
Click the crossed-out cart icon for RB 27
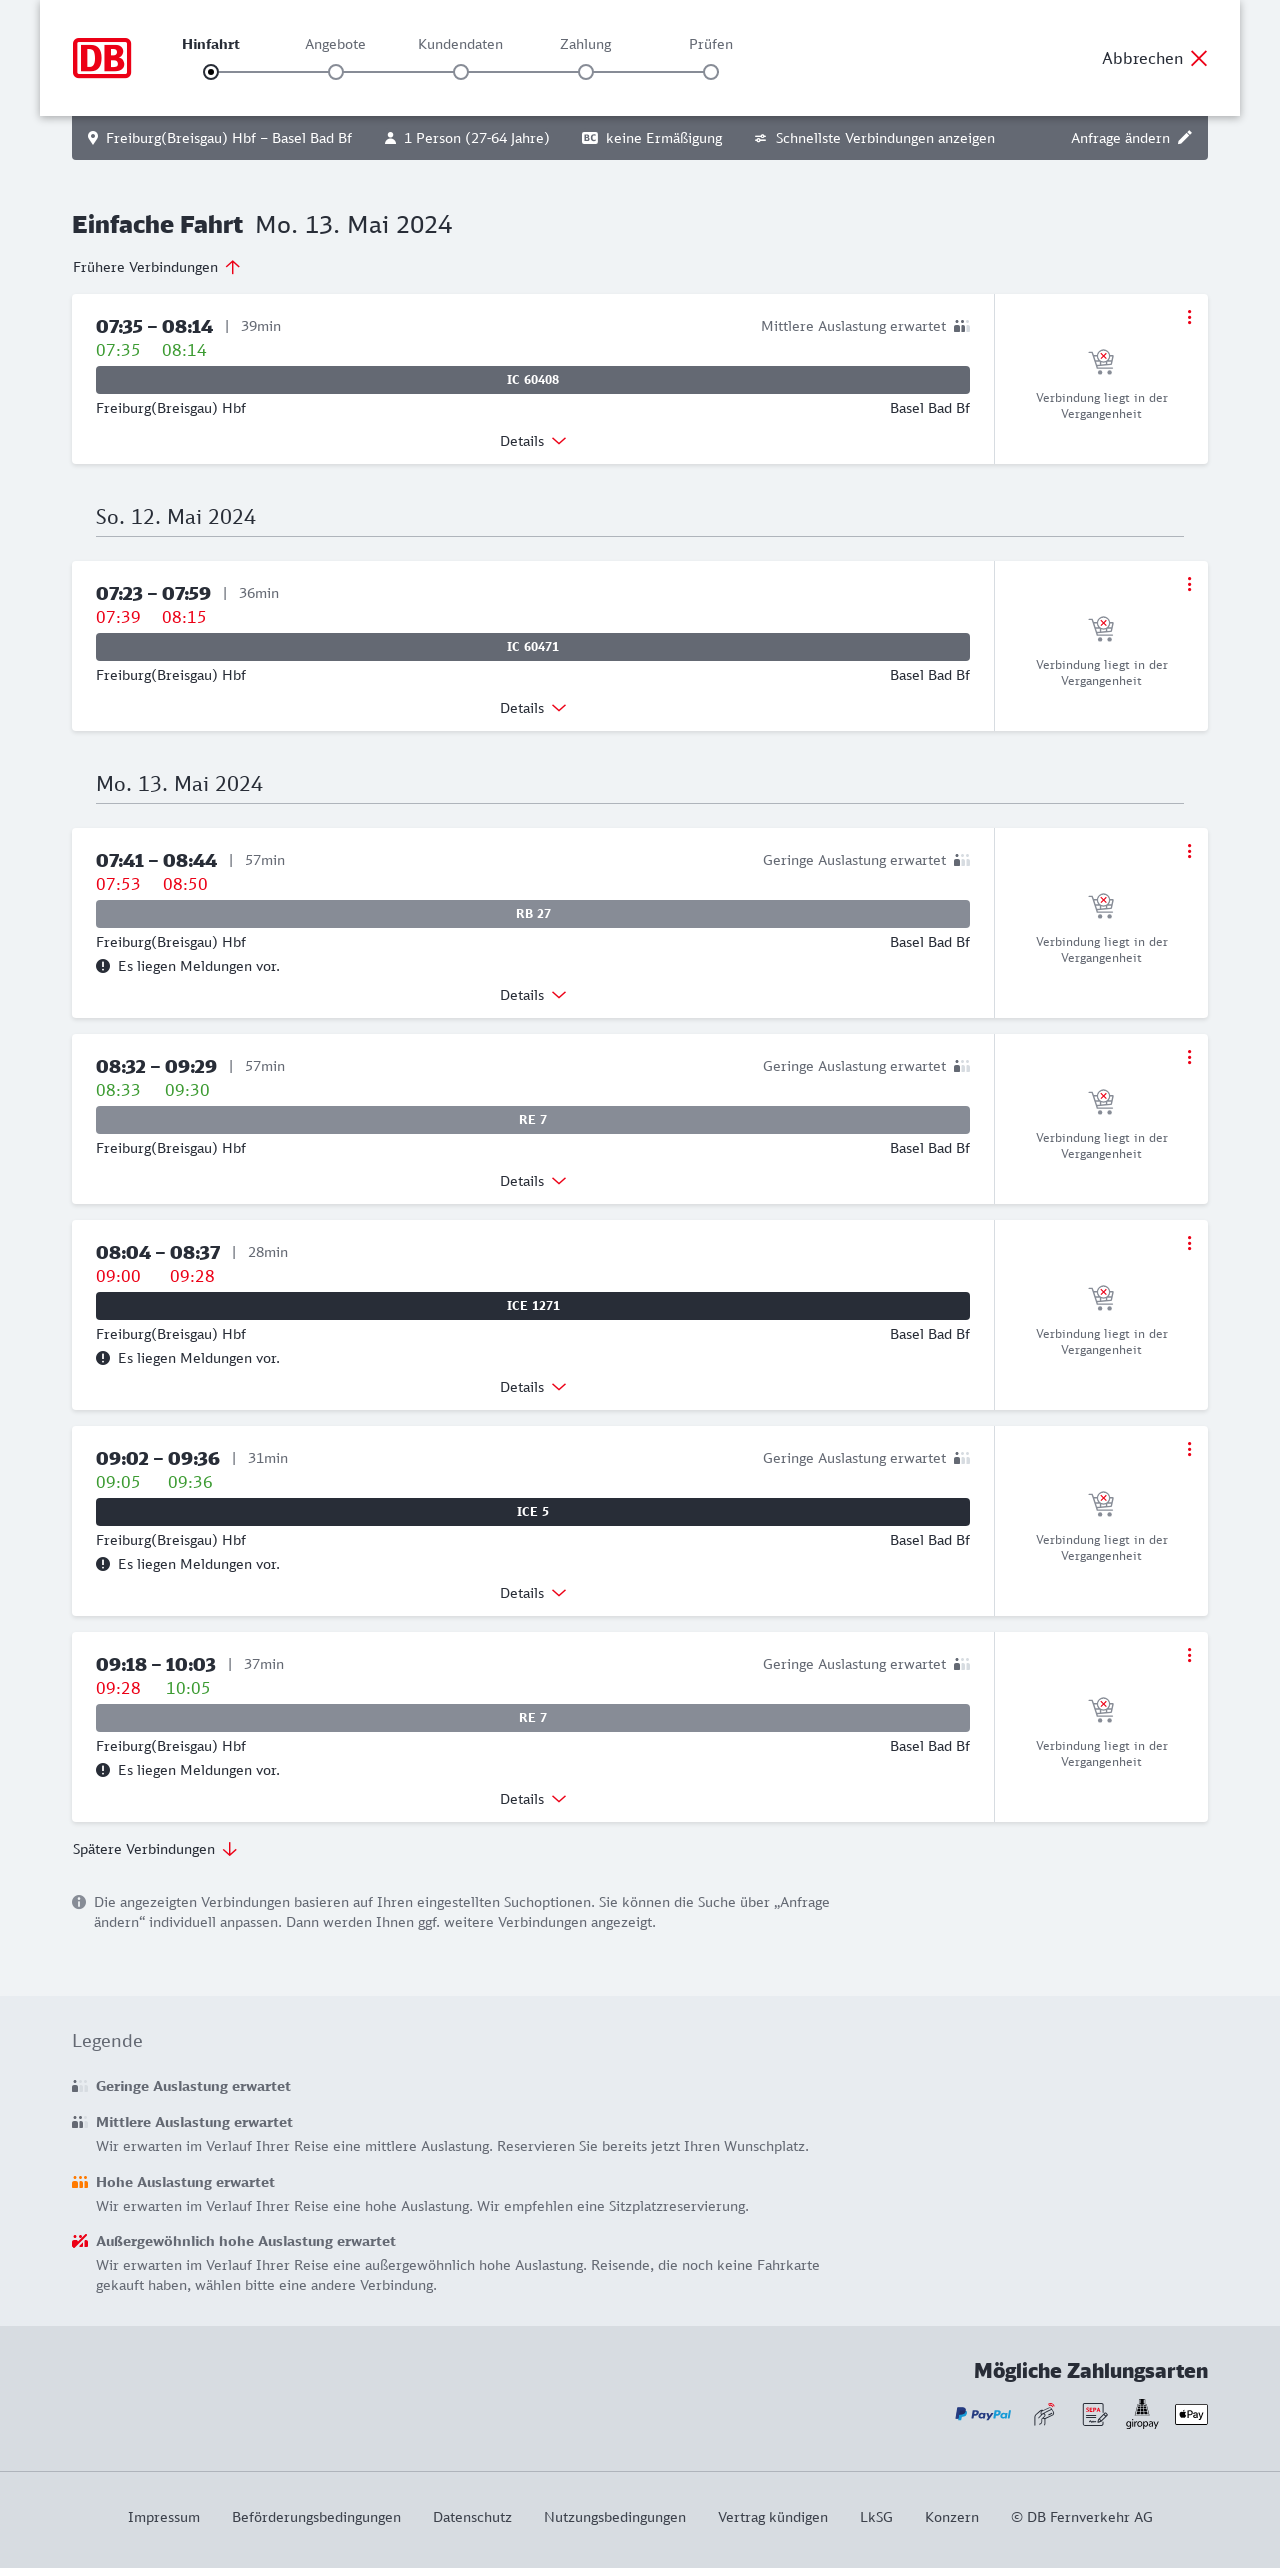pos(1101,906)
